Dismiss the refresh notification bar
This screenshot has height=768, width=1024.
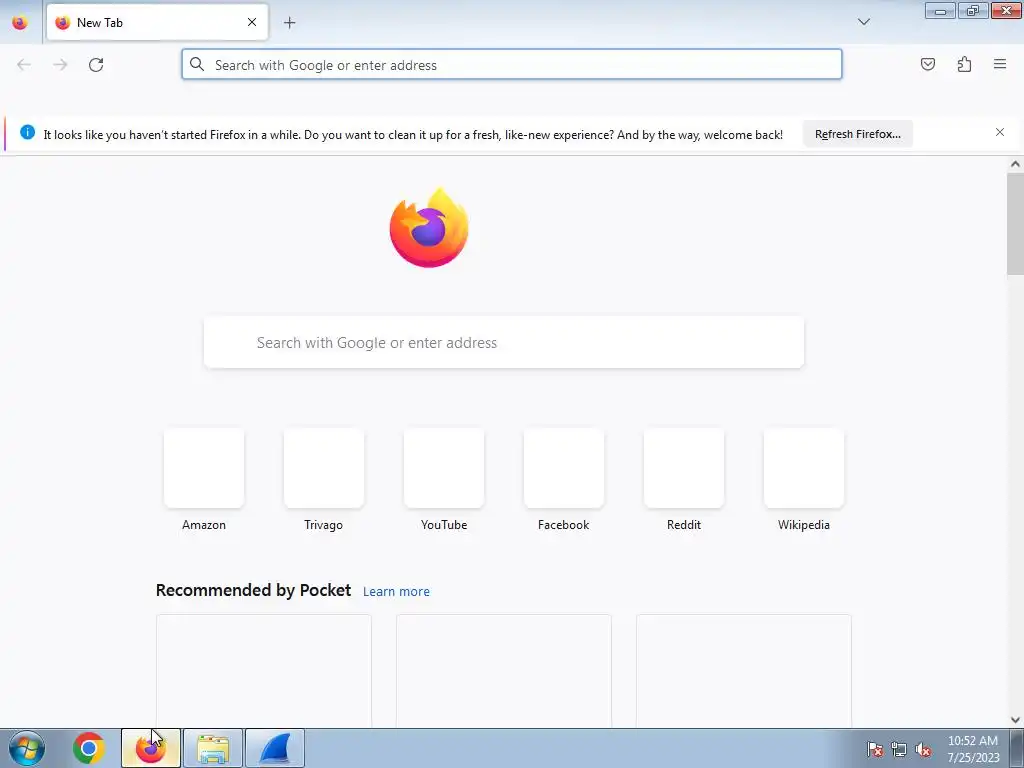[1000, 133]
